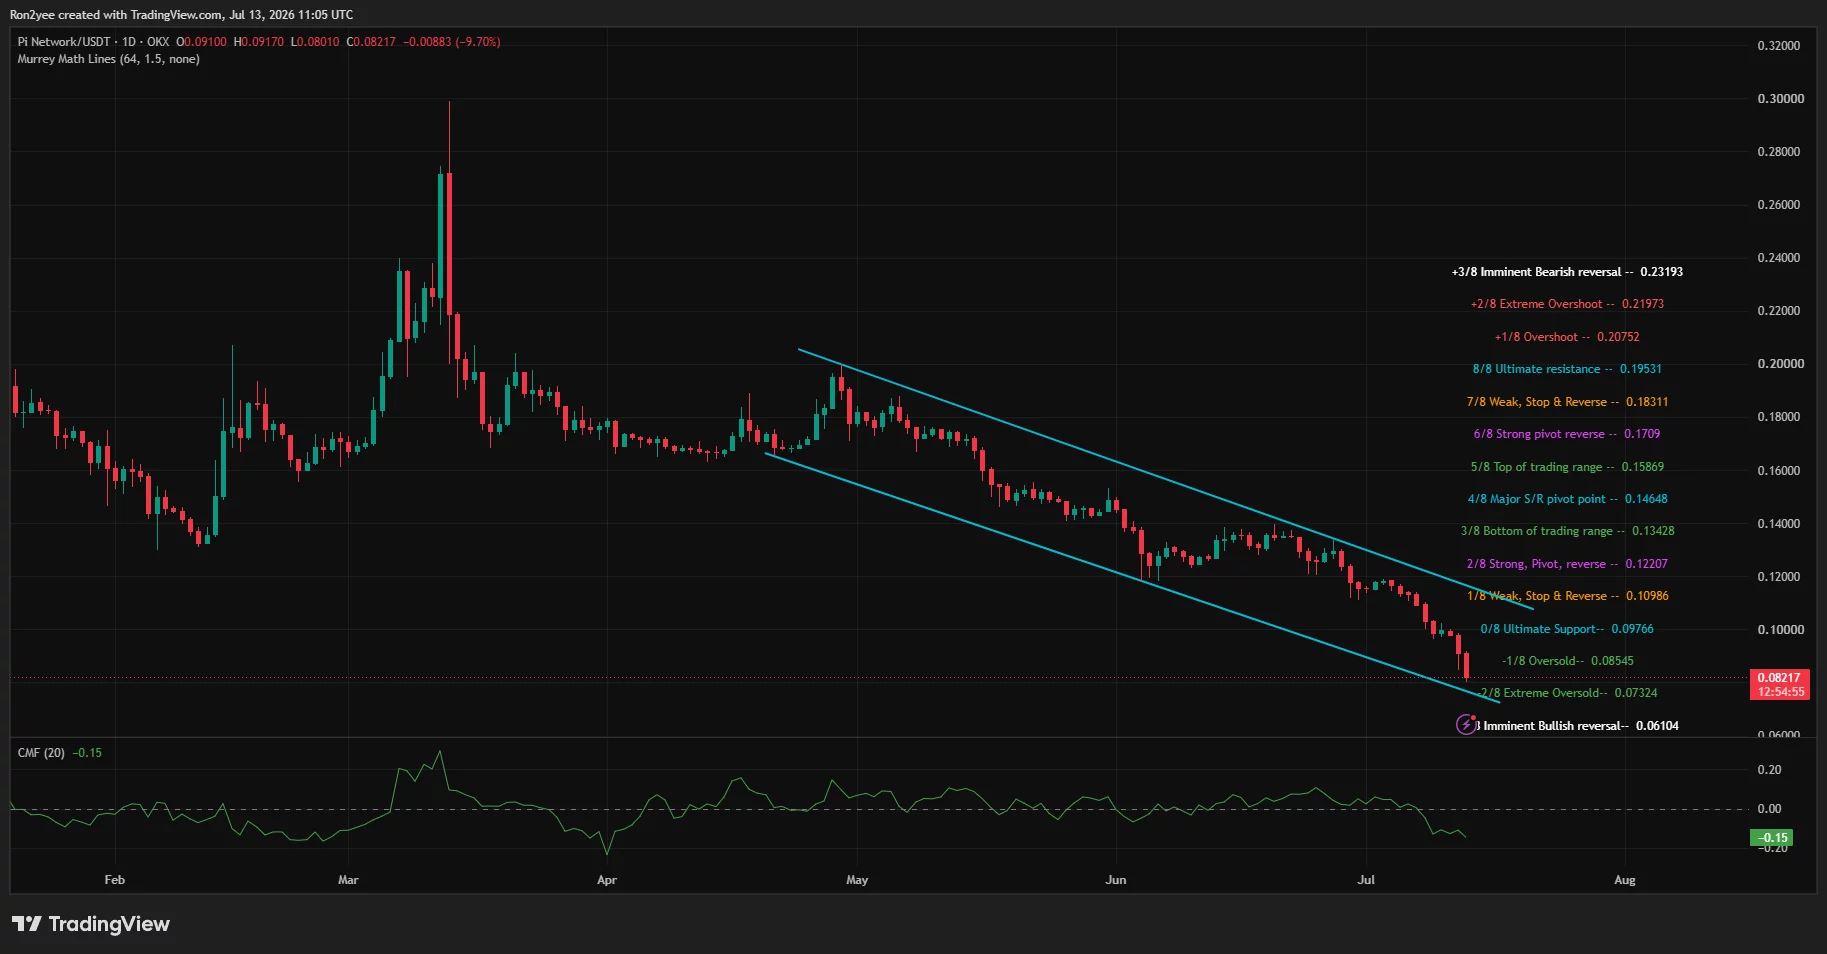
Task: Click the Ron2yee created with TradingView.com caption
Action: tap(181, 15)
